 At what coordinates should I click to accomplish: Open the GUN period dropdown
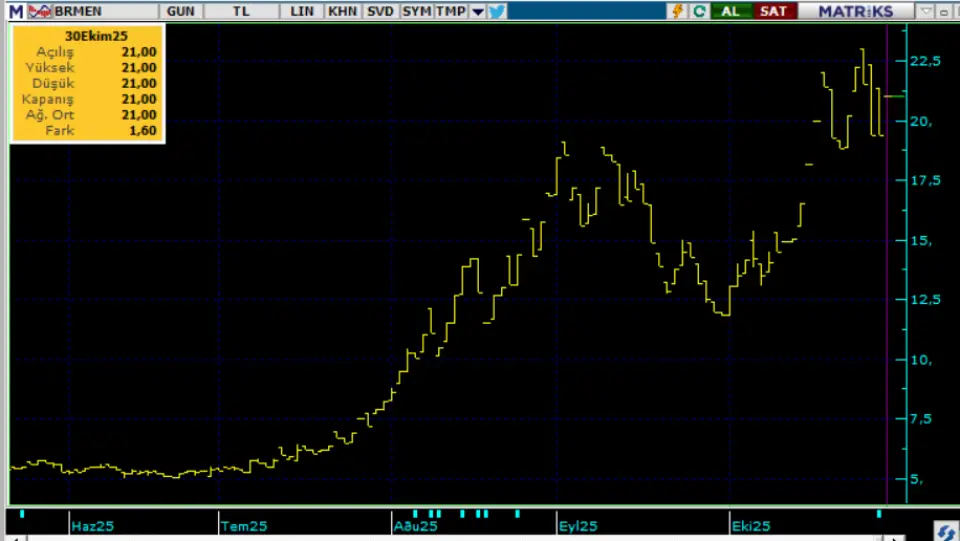click(x=181, y=11)
